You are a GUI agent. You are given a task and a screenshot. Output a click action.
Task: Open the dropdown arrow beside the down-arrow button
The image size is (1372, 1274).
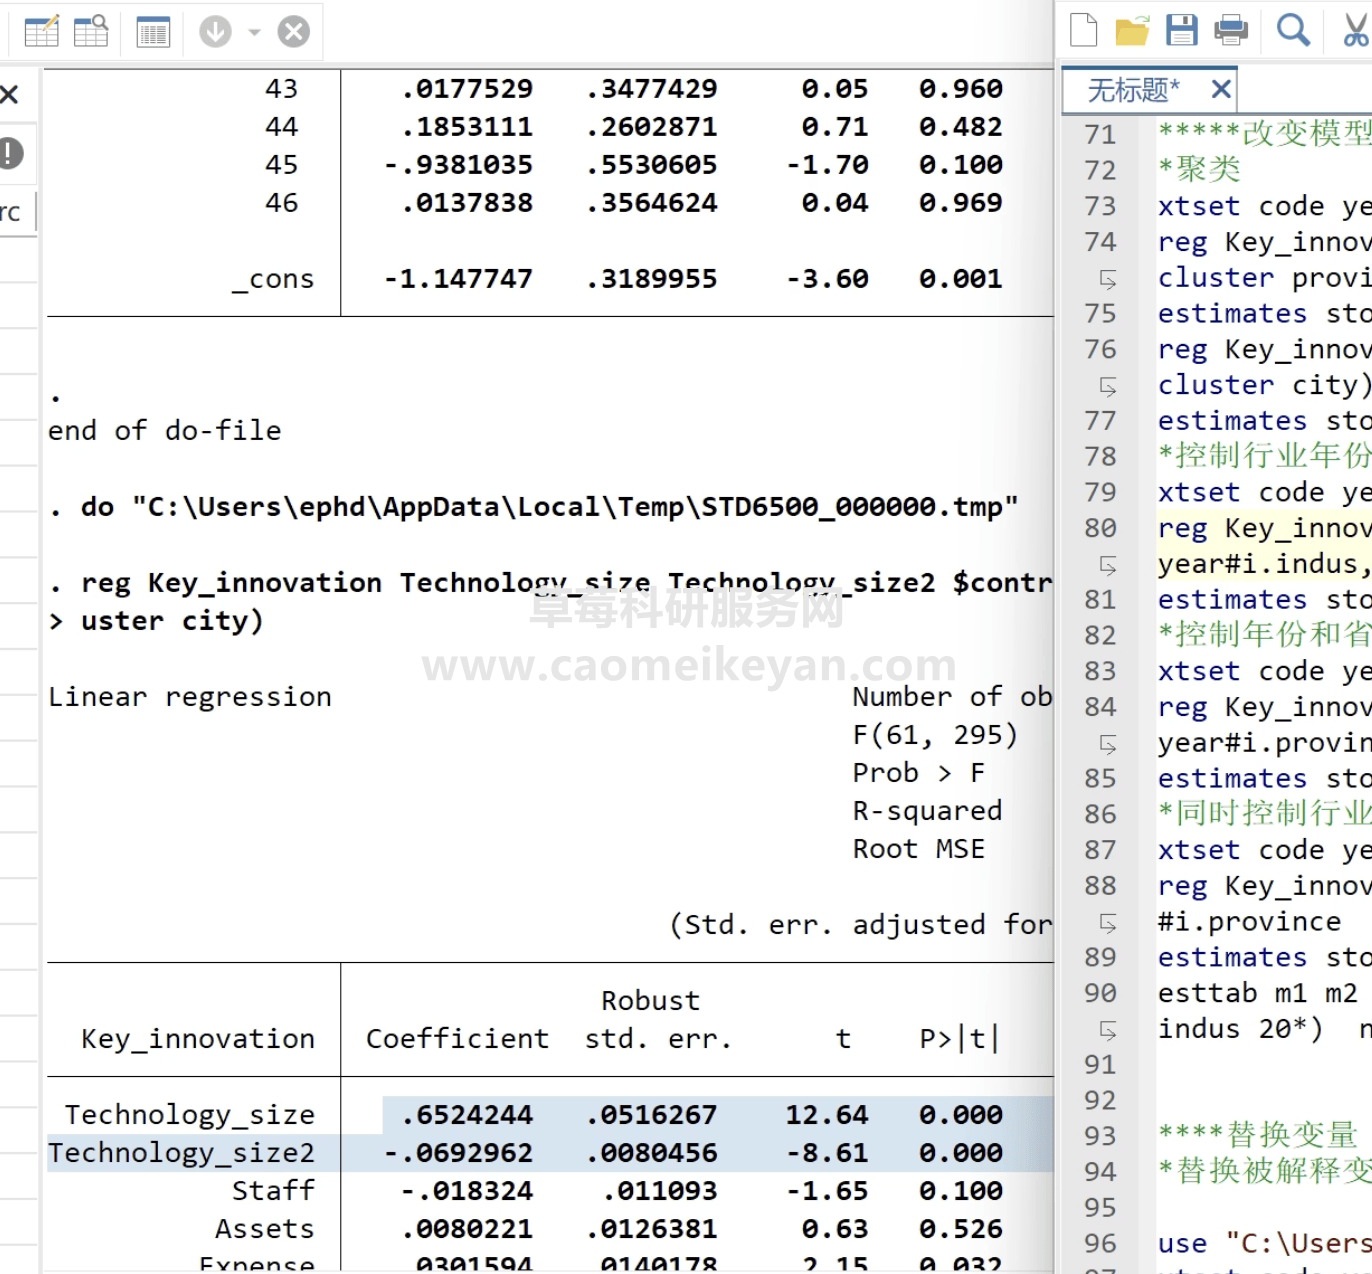pos(254,32)
